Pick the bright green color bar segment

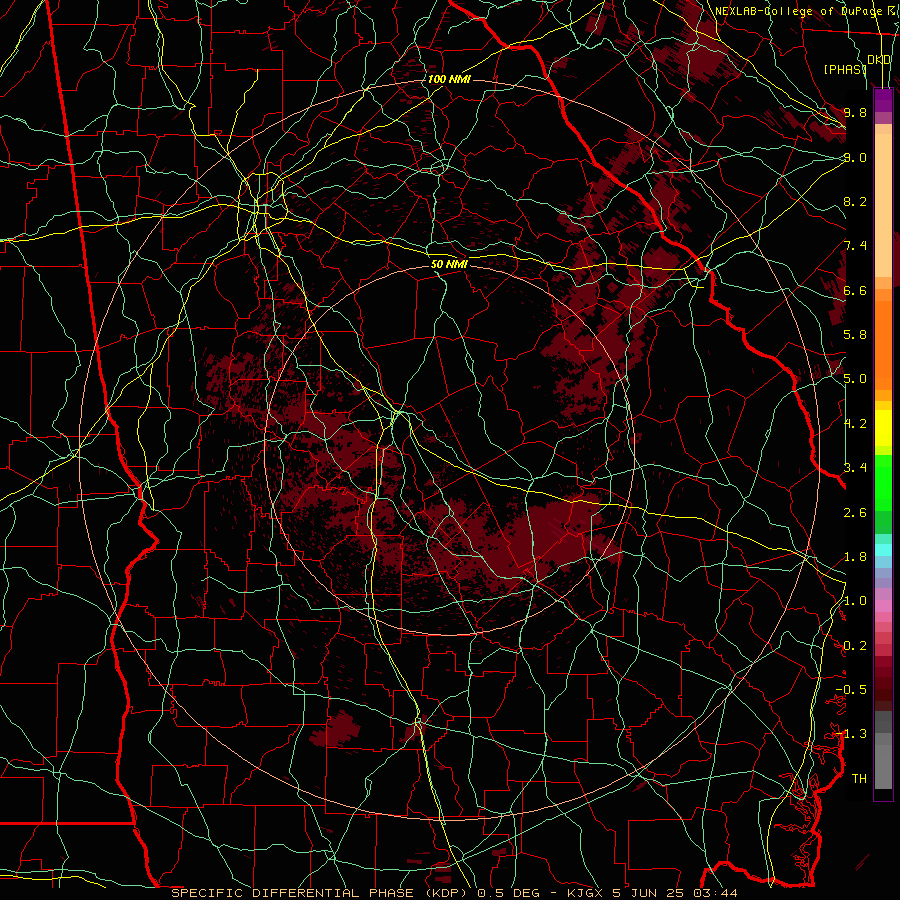click(x=883, y=482)
